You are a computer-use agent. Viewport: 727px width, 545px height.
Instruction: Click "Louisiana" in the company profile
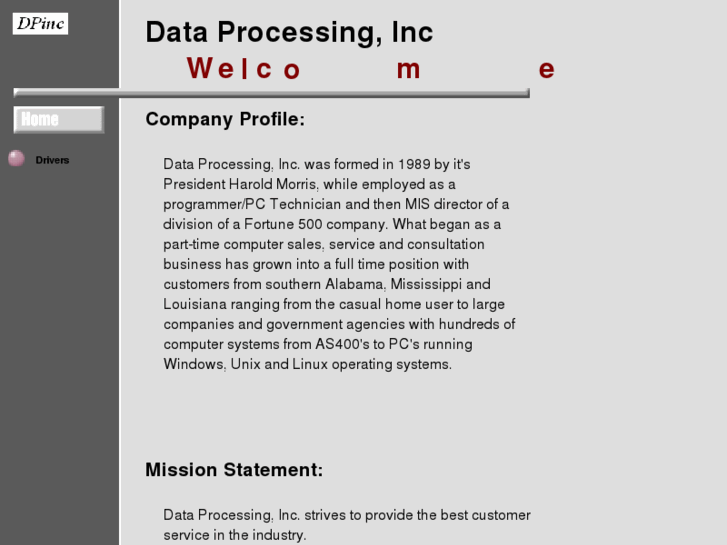click(195, 304)
